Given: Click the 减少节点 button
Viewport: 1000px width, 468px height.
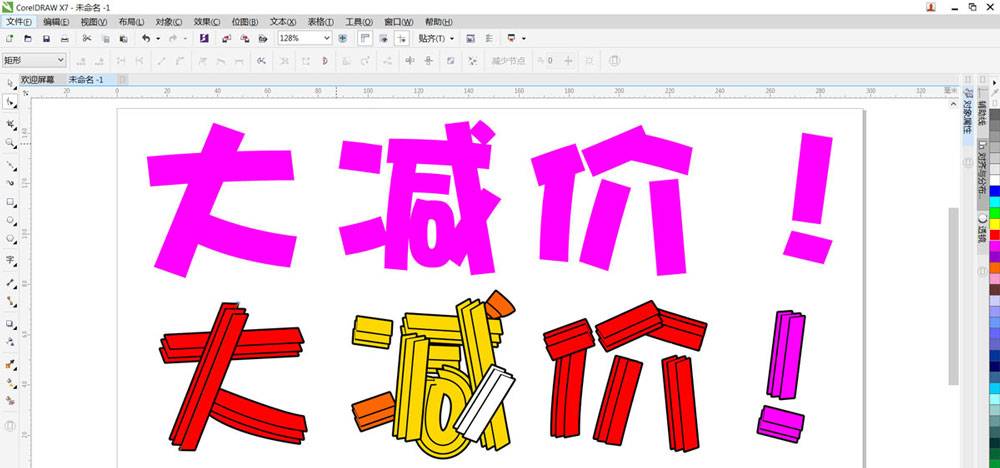Looking at the screenshot, I should point(509,60).
